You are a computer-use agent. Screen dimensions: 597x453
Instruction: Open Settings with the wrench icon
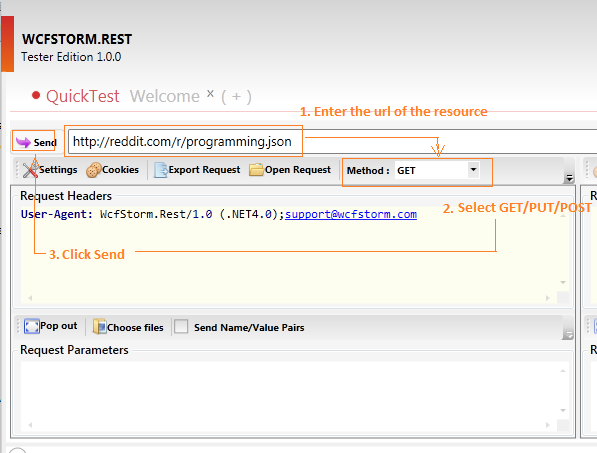click(30, 170)
